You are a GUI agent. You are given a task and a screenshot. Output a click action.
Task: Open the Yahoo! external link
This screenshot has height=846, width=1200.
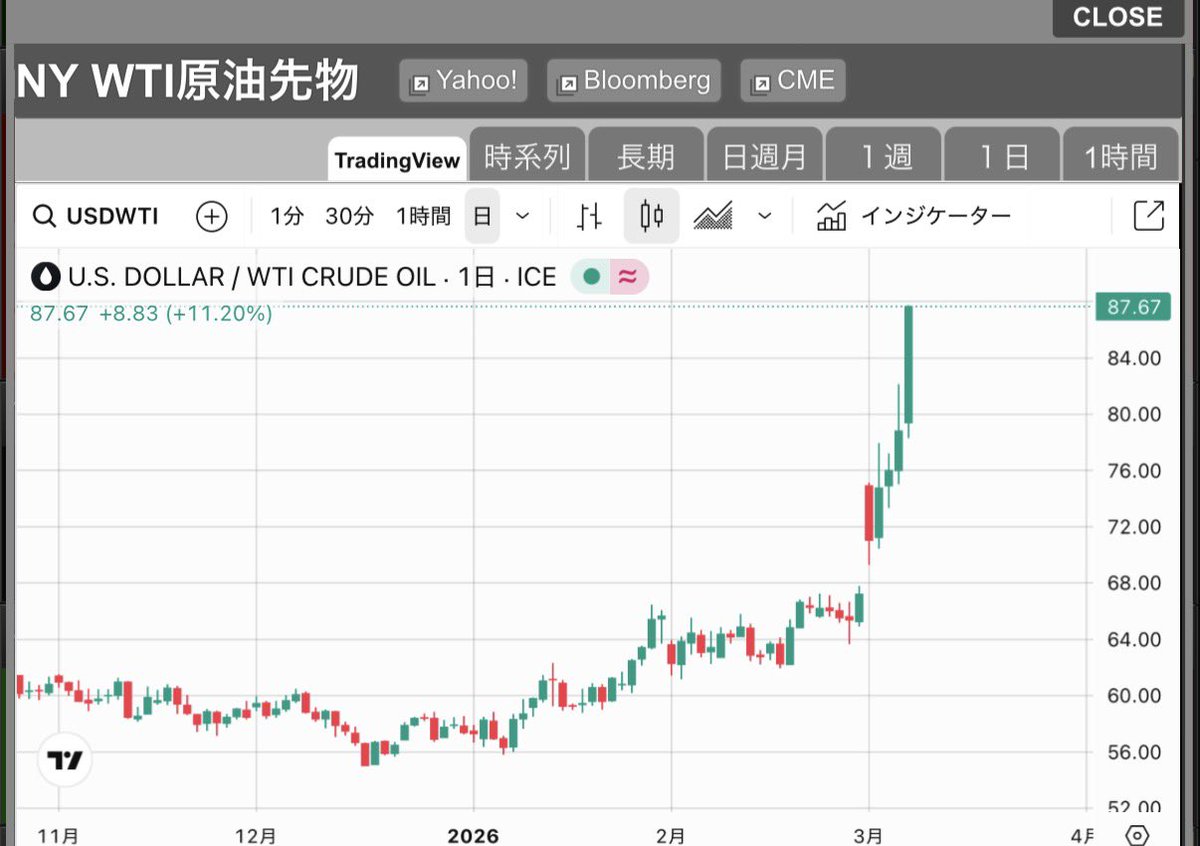pyautogui.click(x=463, y=81)
